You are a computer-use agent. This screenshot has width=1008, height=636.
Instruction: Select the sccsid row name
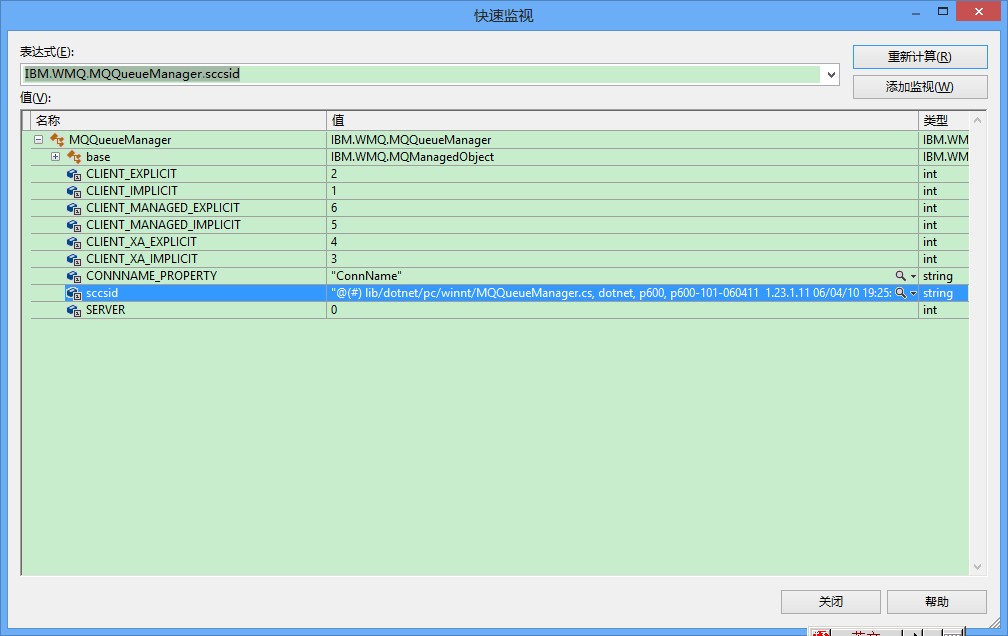click(102, 293)
